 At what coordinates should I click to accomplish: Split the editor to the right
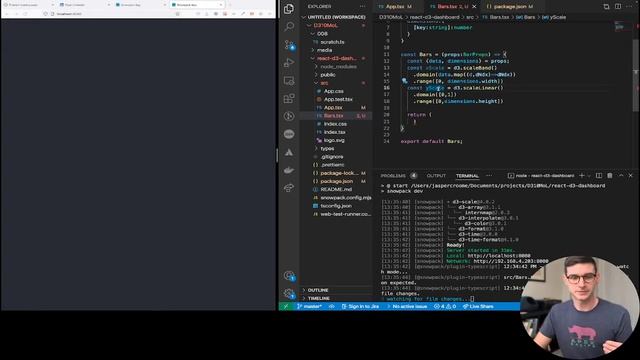pos(618,7)
